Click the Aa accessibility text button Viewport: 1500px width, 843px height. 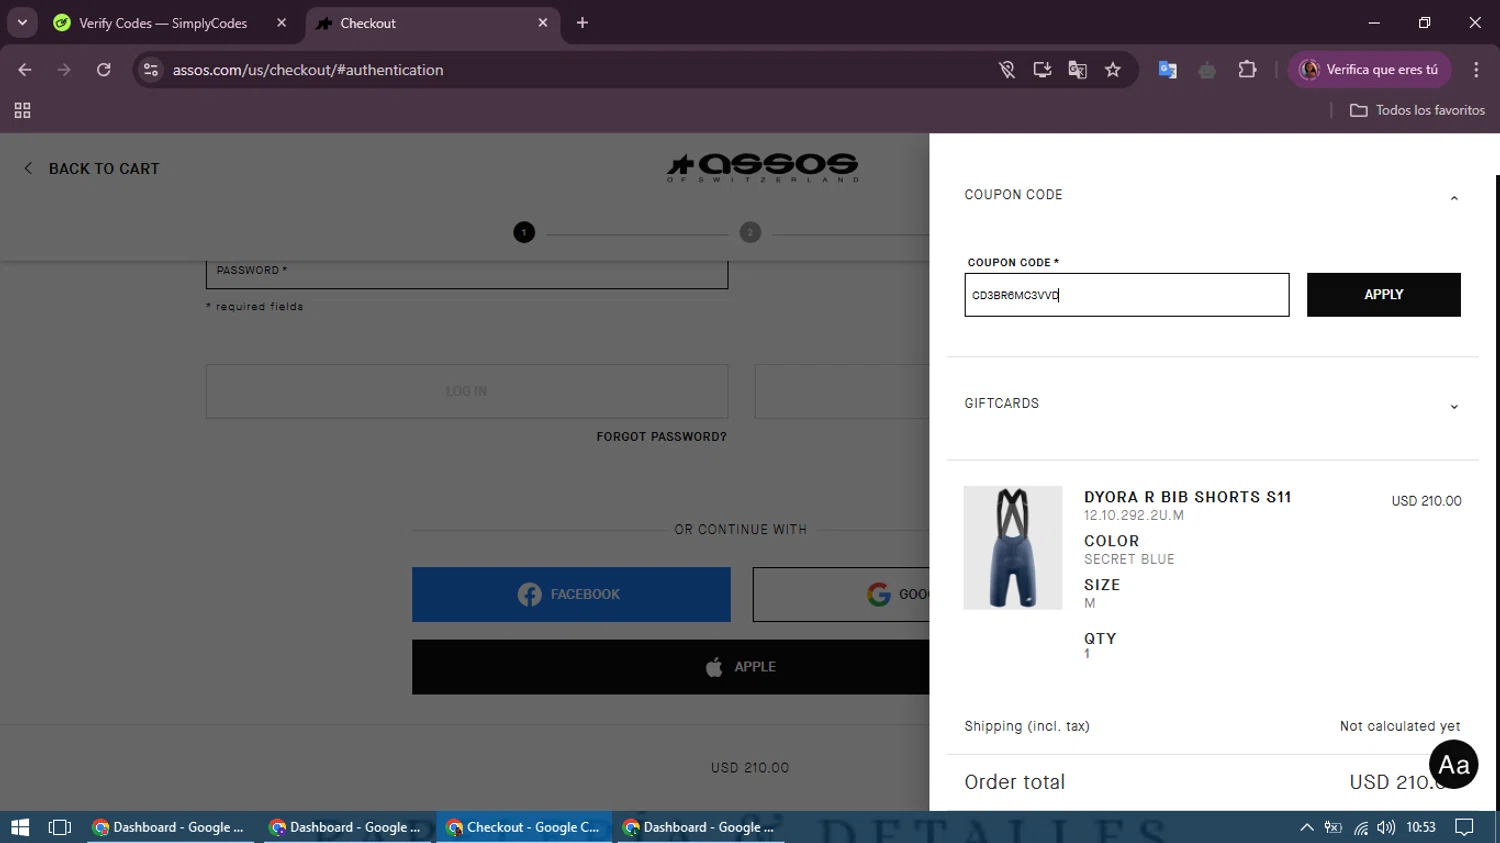pyautogui.click(x=1453, y=765)
